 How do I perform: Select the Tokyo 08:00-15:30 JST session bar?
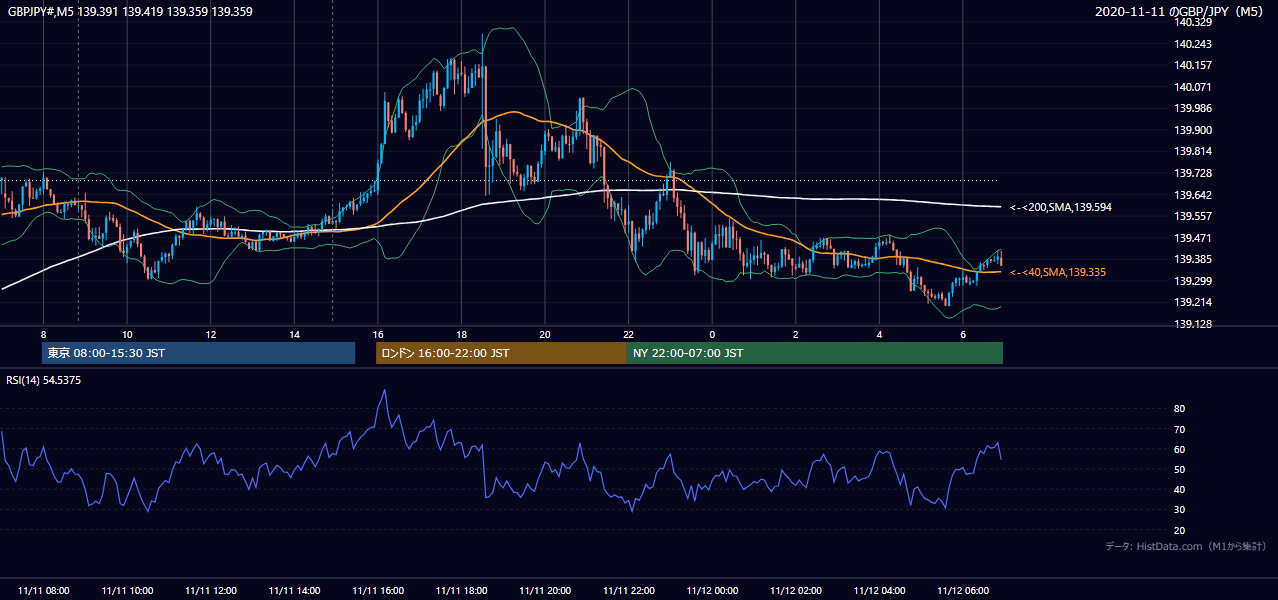tap(198, 353)
